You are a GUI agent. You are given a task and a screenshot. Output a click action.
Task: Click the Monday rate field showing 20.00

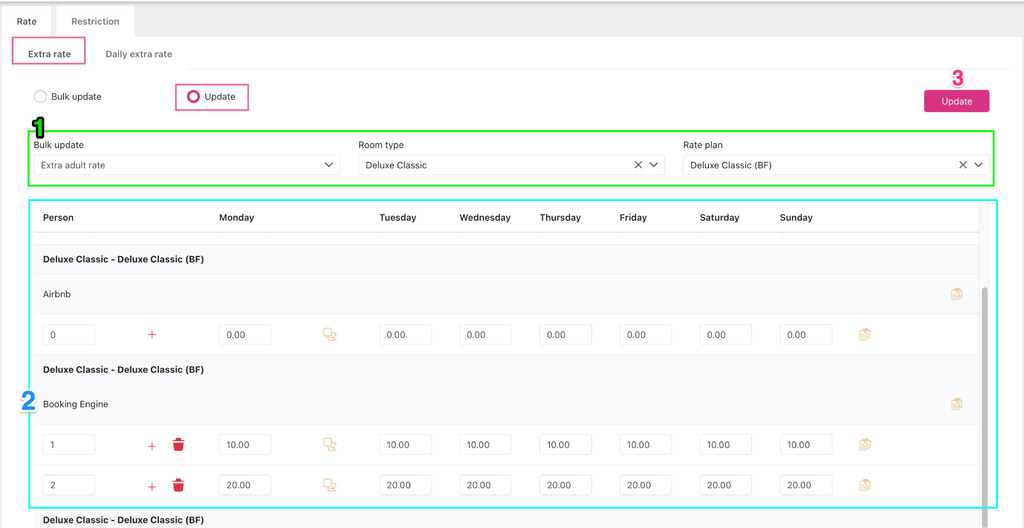pyautogui.click(x=245, y=486)
